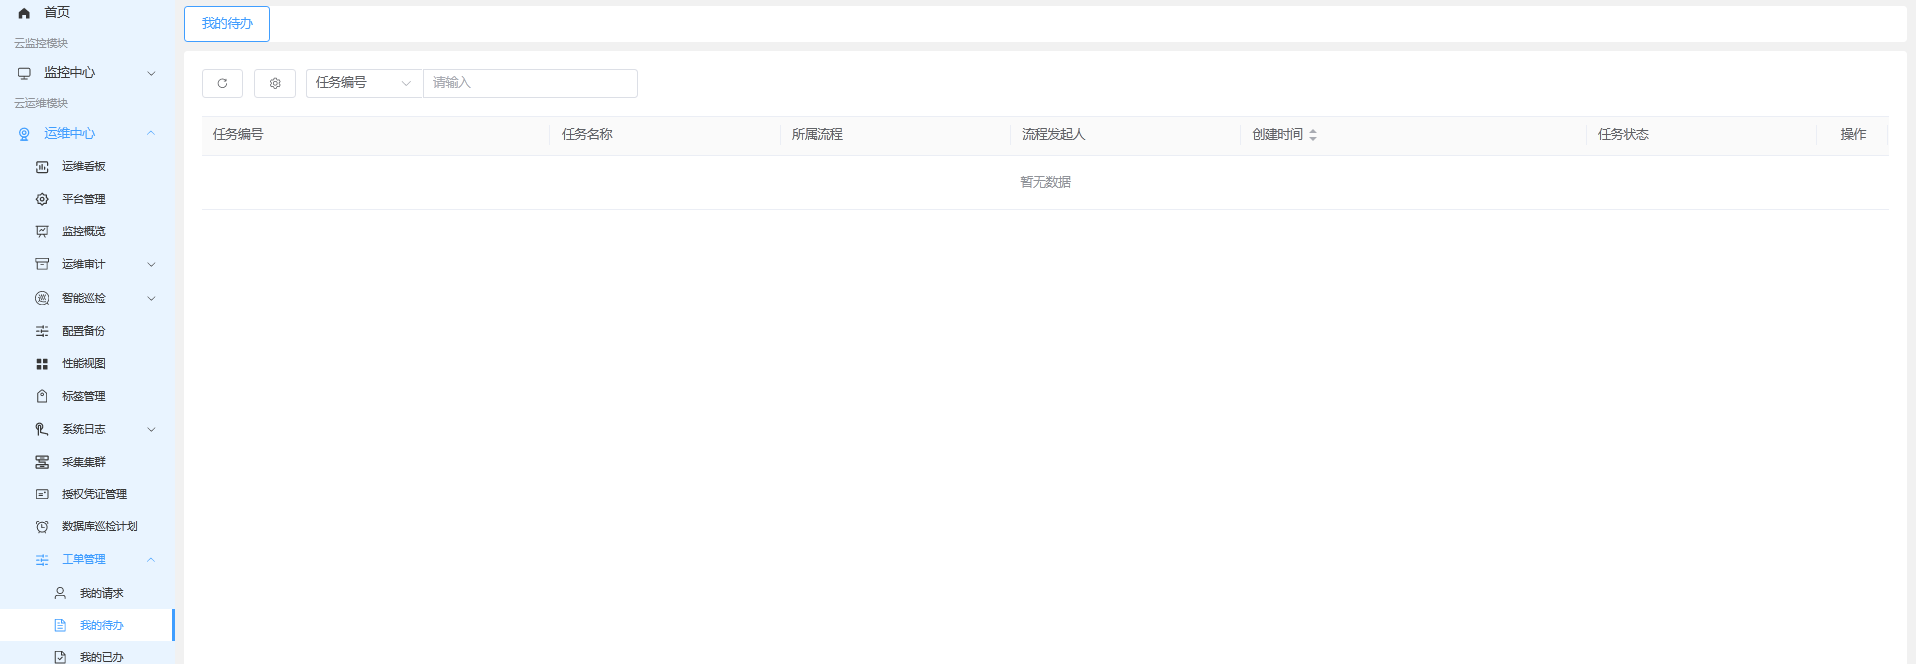Open the column settings gear button
Viewport: 1916px width, 664px height.
pos(275,83)
